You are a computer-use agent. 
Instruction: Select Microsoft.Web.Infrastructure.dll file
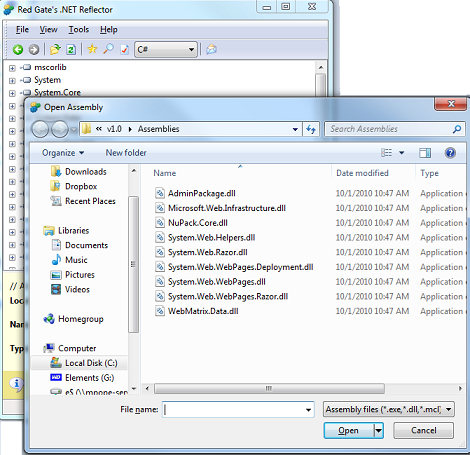coord(220,208)
